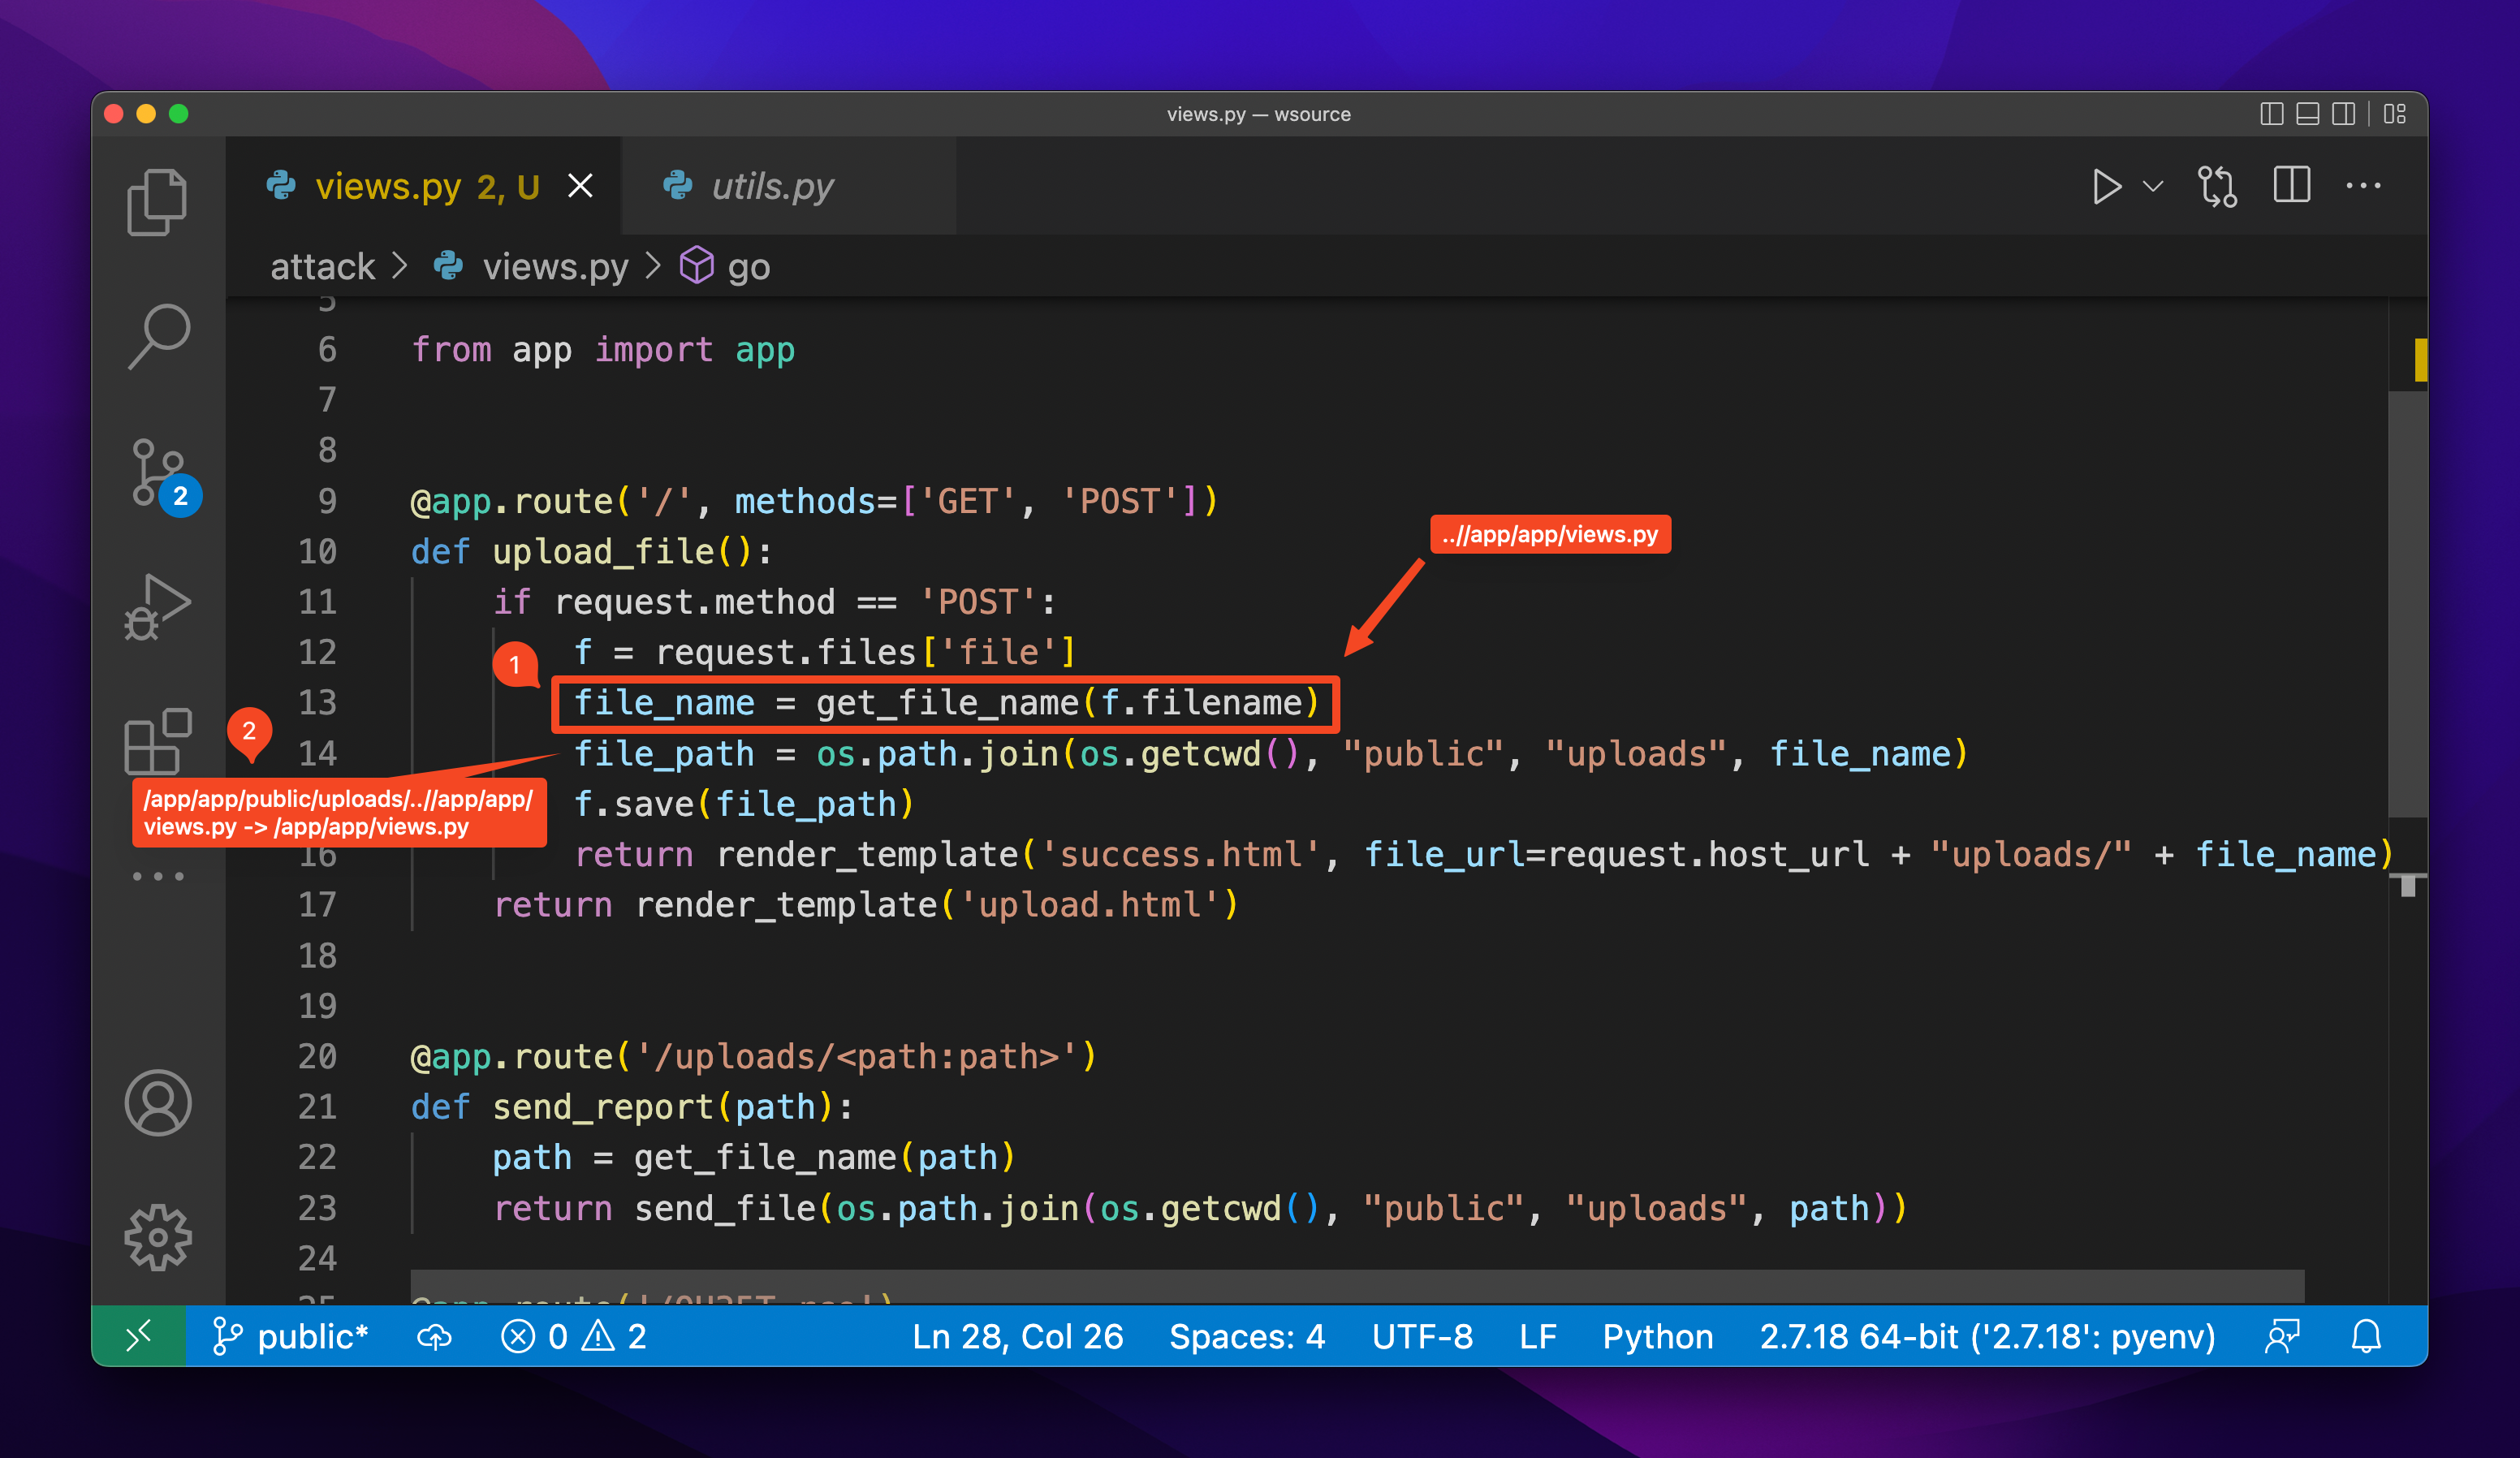The image size is (2520, 1458).
Task: Open the Extensions view
Action: (x=157, y=741)
